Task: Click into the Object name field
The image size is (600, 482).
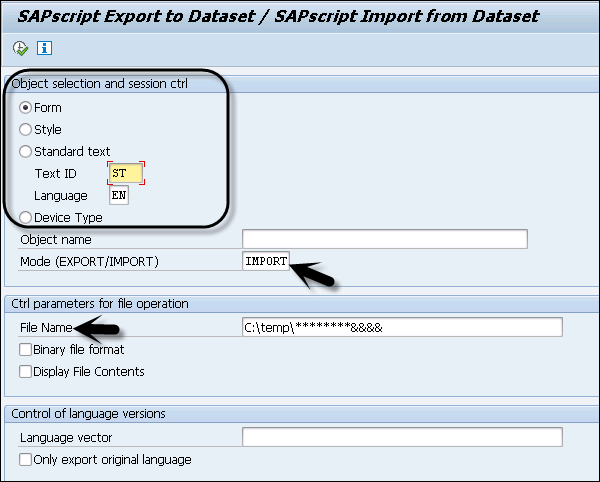Action: 385,239
